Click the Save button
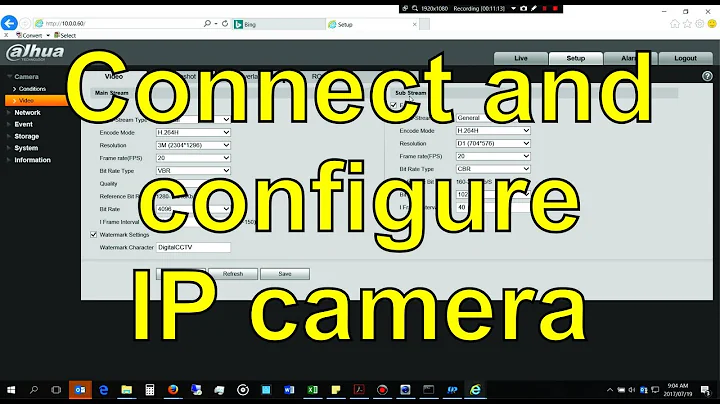 285,274
